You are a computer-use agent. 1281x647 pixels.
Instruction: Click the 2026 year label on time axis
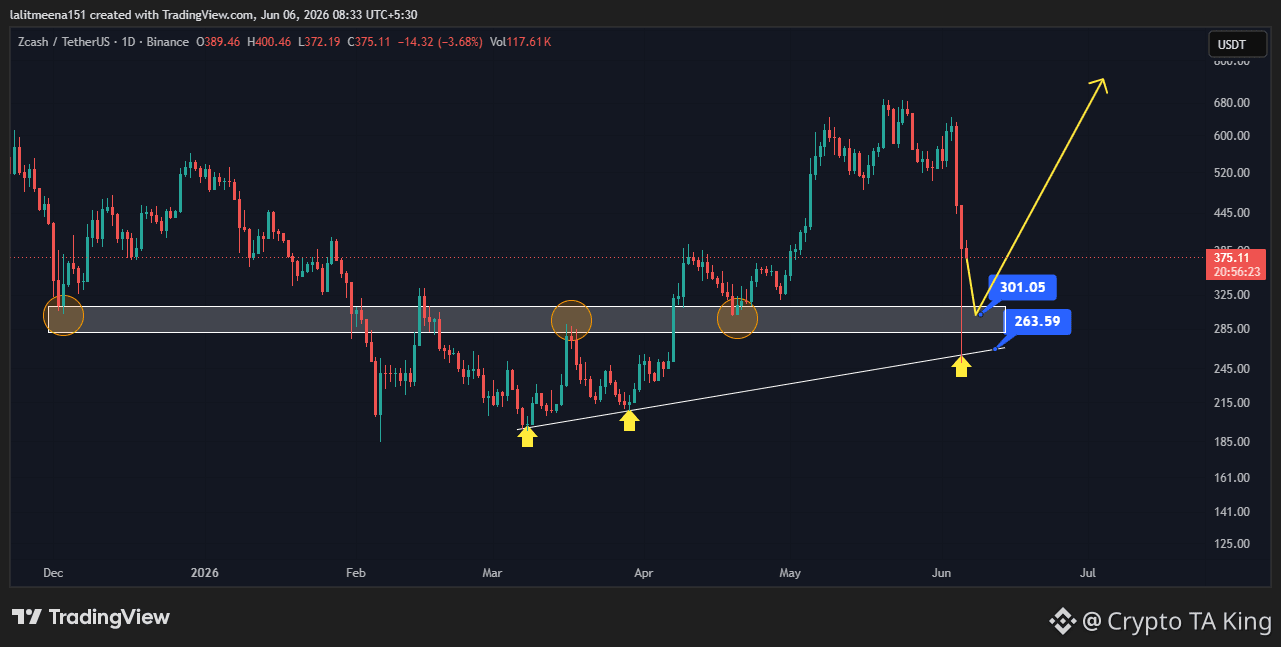pos(204,573)
